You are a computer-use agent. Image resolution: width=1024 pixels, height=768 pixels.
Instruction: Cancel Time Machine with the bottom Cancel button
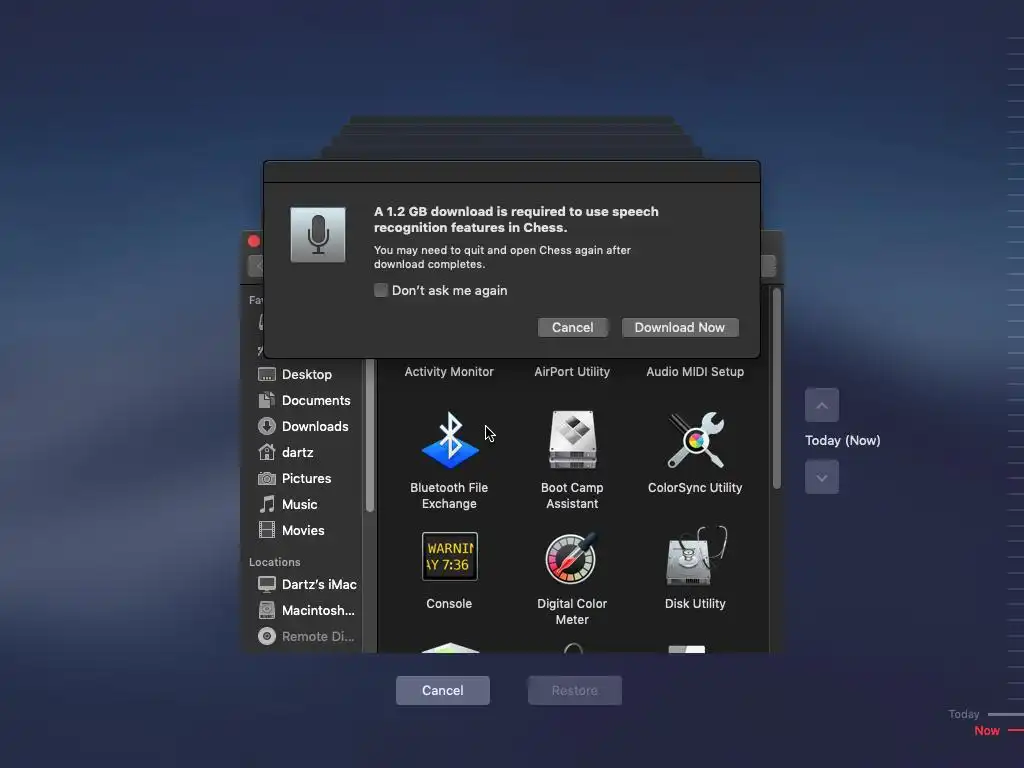(x=443, y=690)
